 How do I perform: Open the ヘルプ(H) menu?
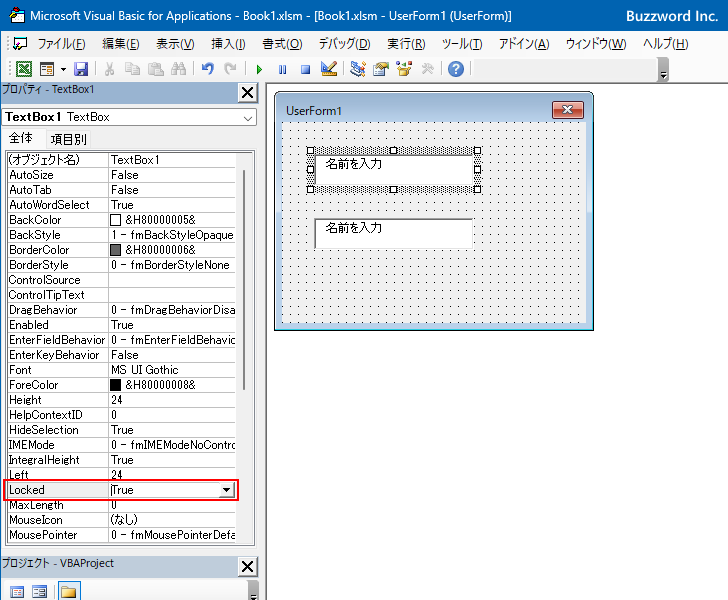[665, 44]
